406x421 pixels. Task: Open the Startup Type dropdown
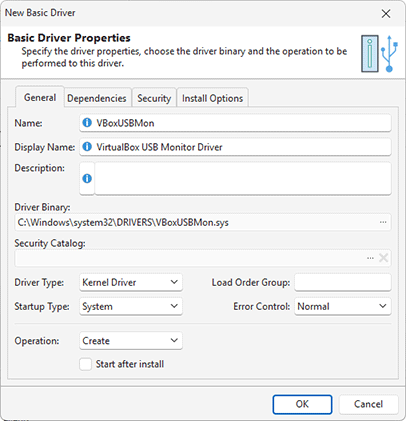tap(131, 306)
